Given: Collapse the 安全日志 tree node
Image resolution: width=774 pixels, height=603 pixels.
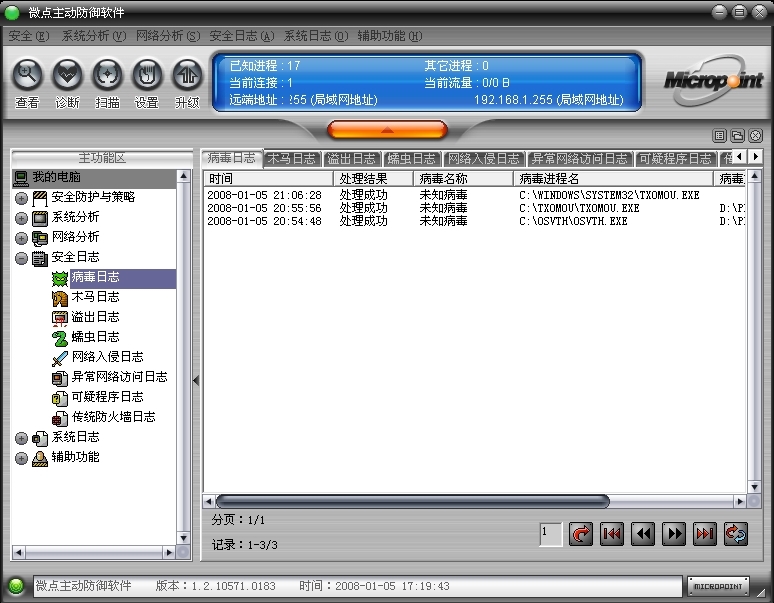Looking at the screenshot, I should coord(21,258).
